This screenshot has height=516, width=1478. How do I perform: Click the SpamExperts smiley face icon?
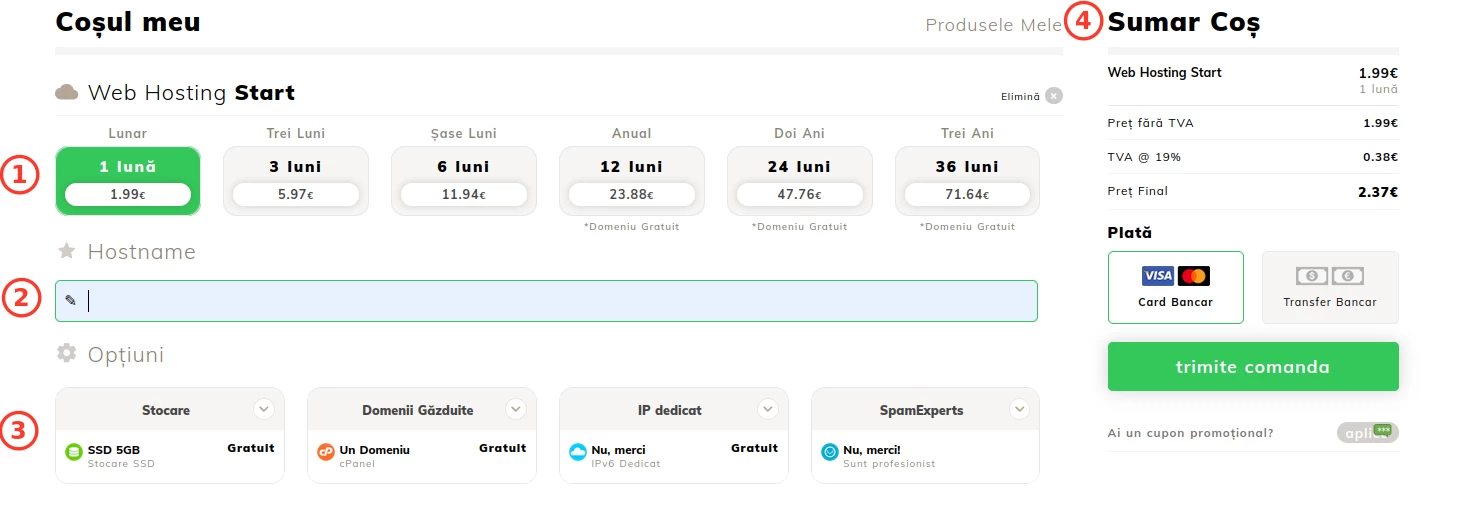pyautogui.click(x=829, y=452)
